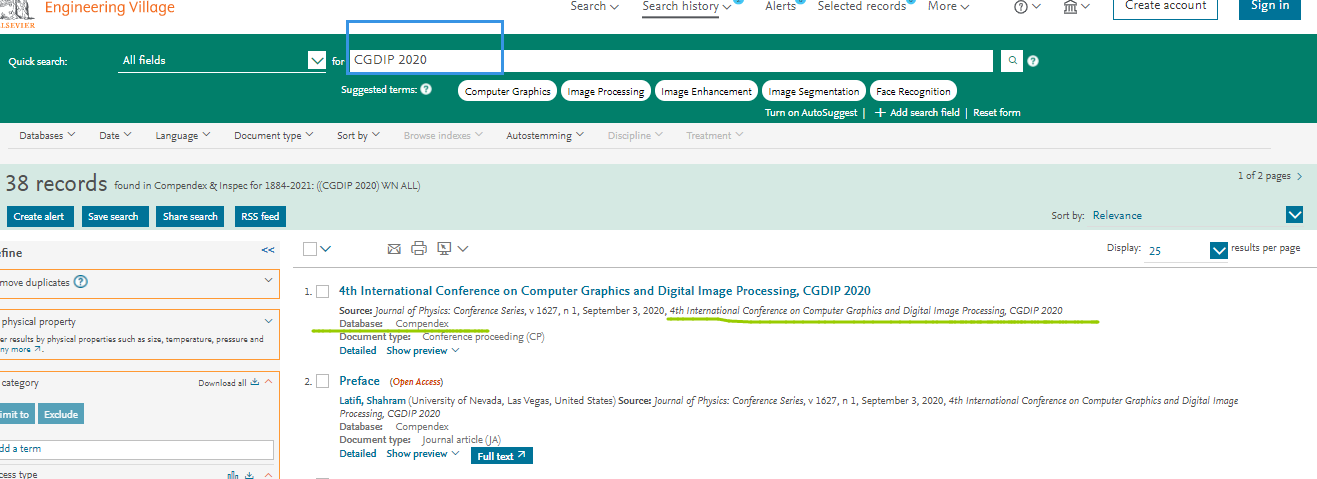This screenshot has width=1317, height=479.
Task: Click the quick search input containing CGDIP 2020
Action: [670, 61]
